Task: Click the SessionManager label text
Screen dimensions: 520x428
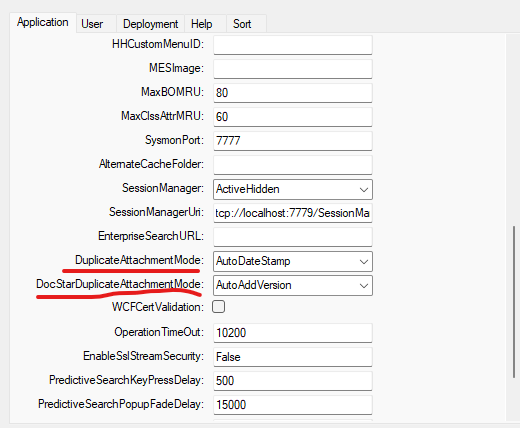Action: coord(163,188)
